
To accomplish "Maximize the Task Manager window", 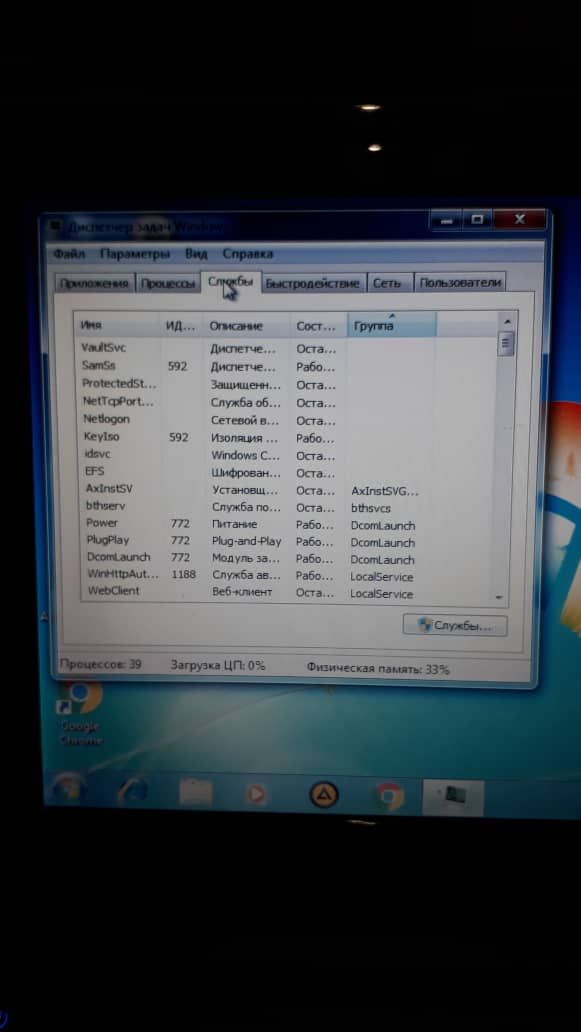I will (478, 220).
